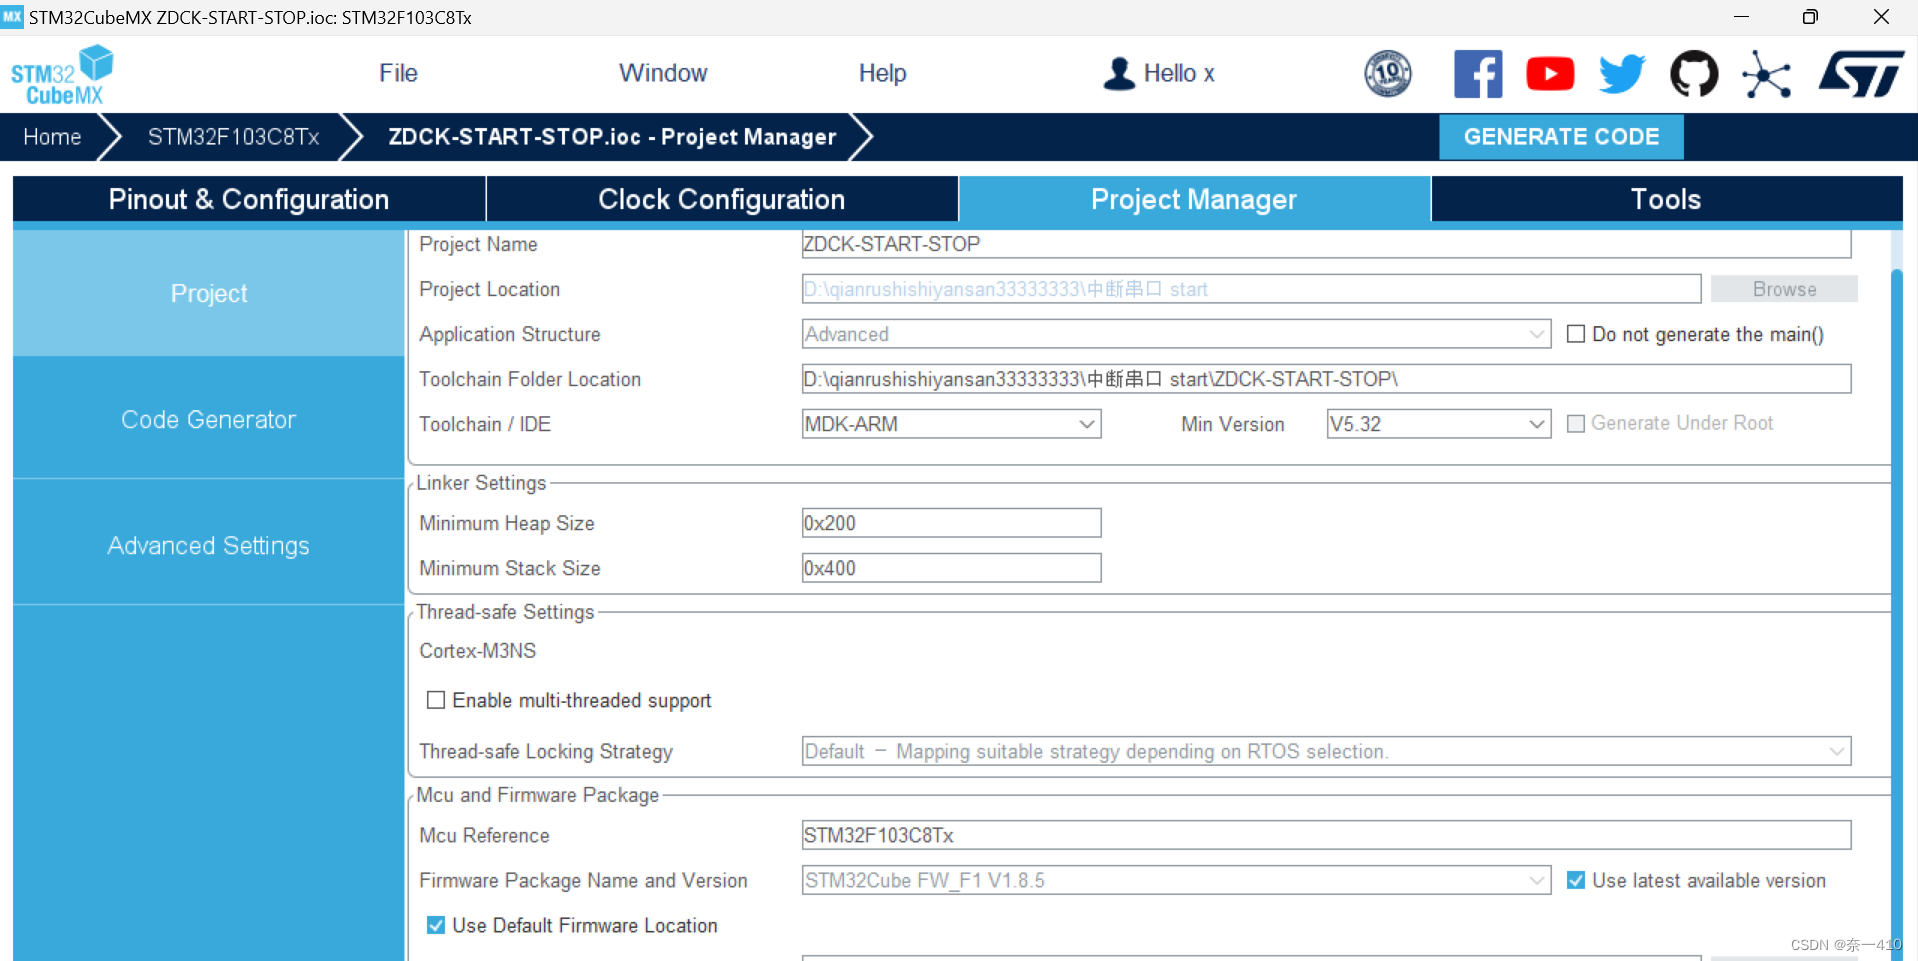Select the Project side panel section
This screenshot has height=961, width=1918.
208,293
